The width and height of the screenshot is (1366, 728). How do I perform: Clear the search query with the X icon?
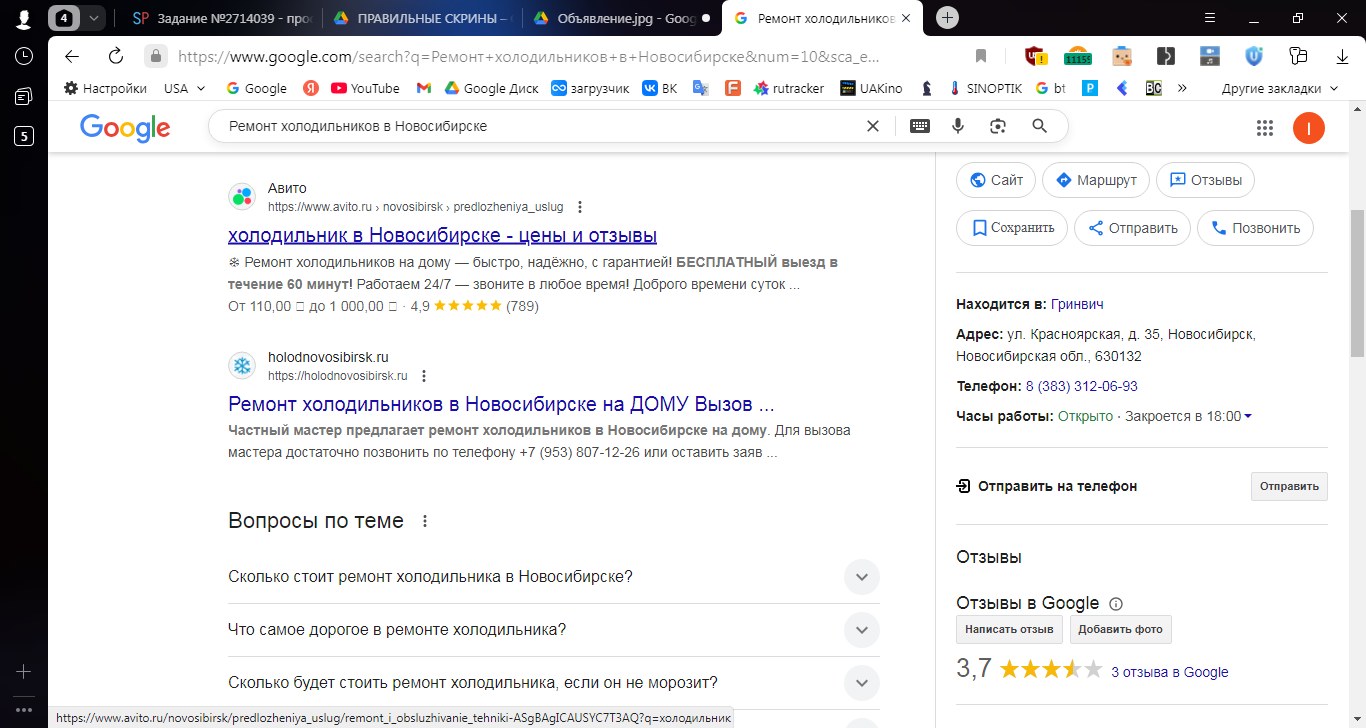coord(873,126)
